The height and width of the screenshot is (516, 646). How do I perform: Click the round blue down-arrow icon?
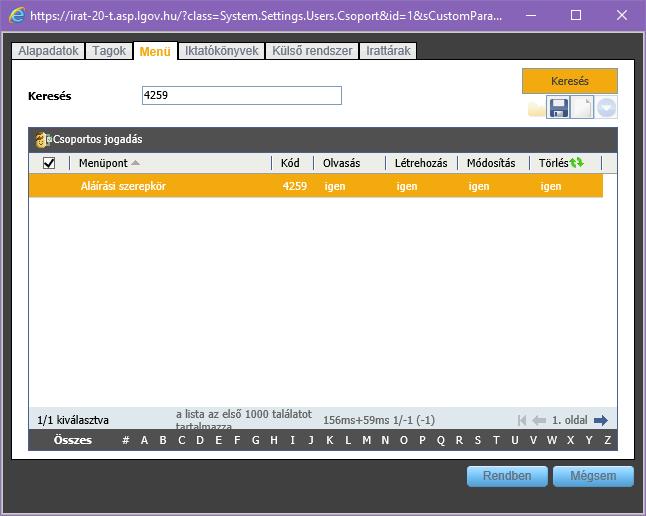pyautogui.click(x=606, y=108)
